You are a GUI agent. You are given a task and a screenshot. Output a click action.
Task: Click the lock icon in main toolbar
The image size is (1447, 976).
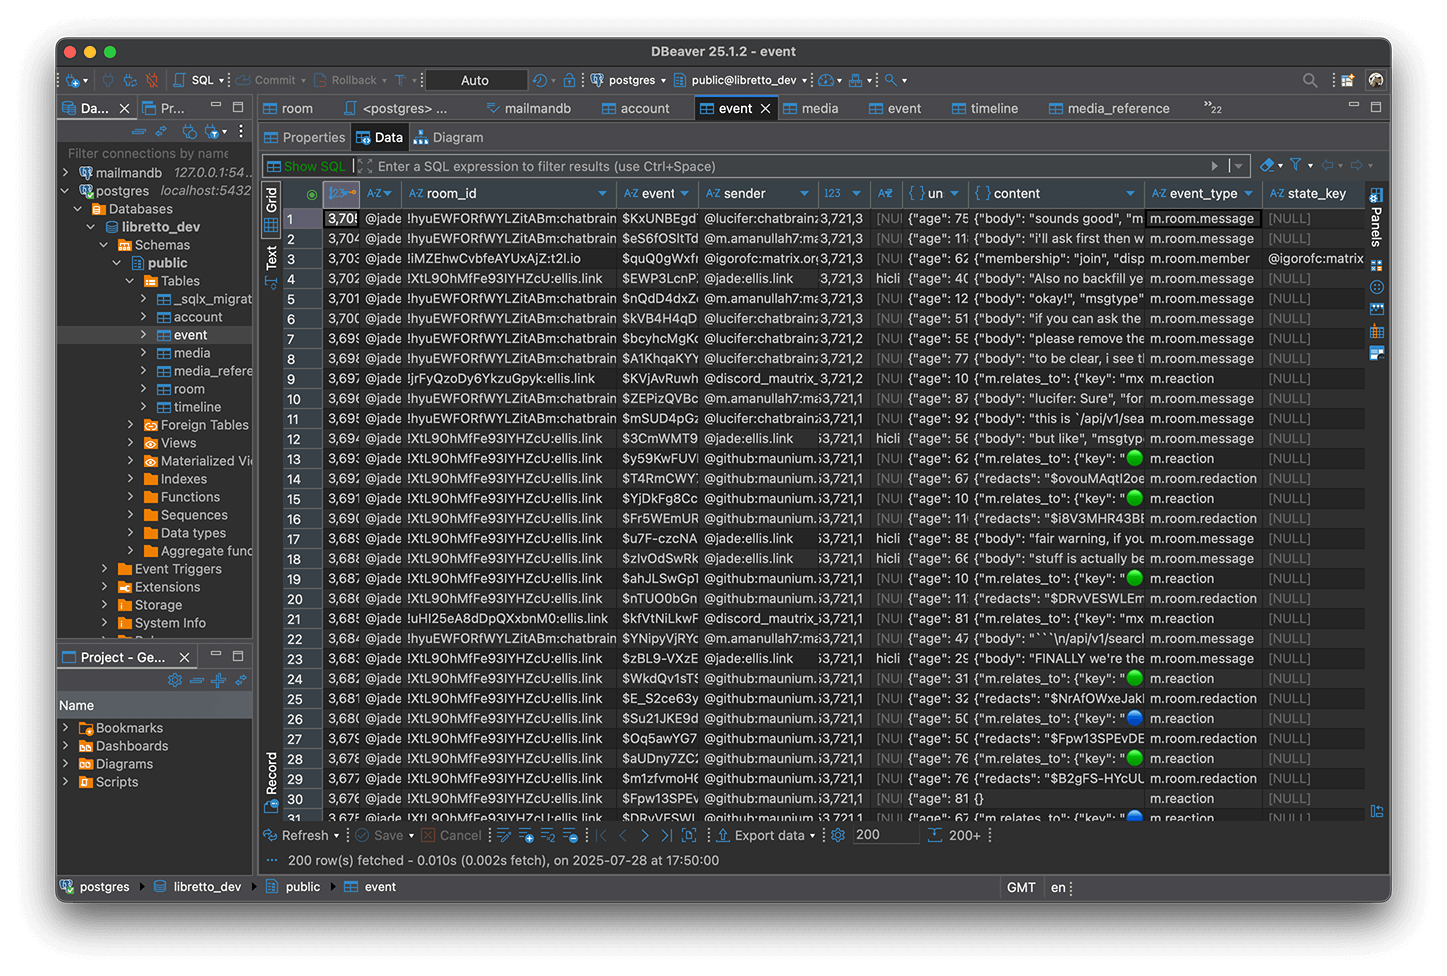[x=569, y=81]
